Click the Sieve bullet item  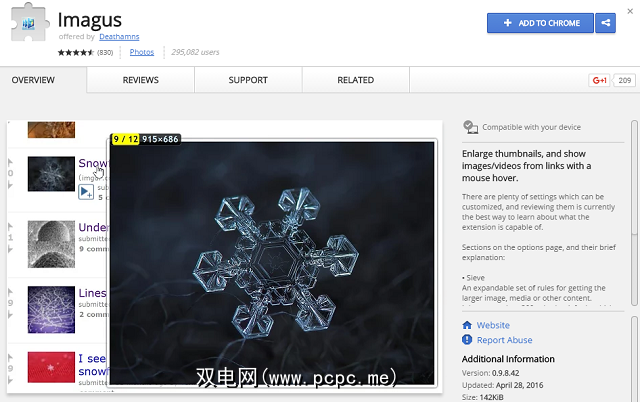pyautogui.click(x=473, y=278)
